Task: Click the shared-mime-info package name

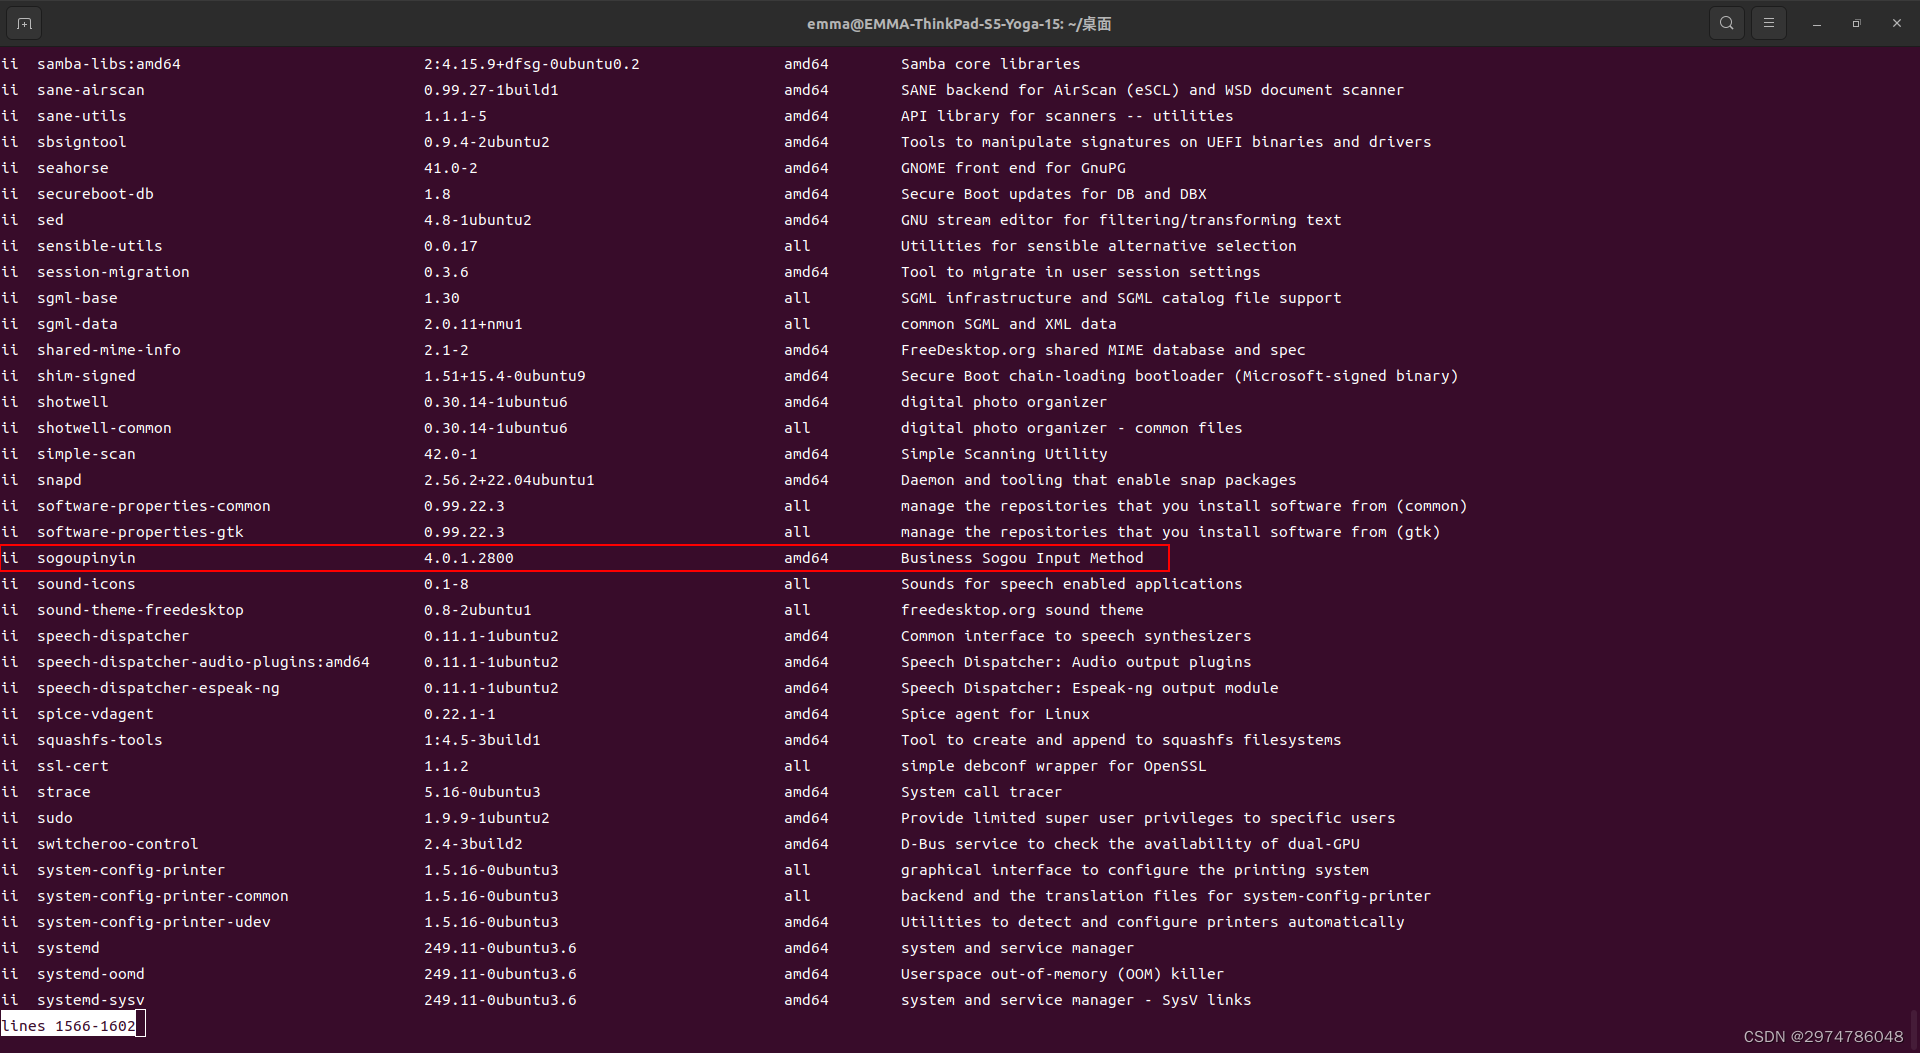Action: (109, 350)
